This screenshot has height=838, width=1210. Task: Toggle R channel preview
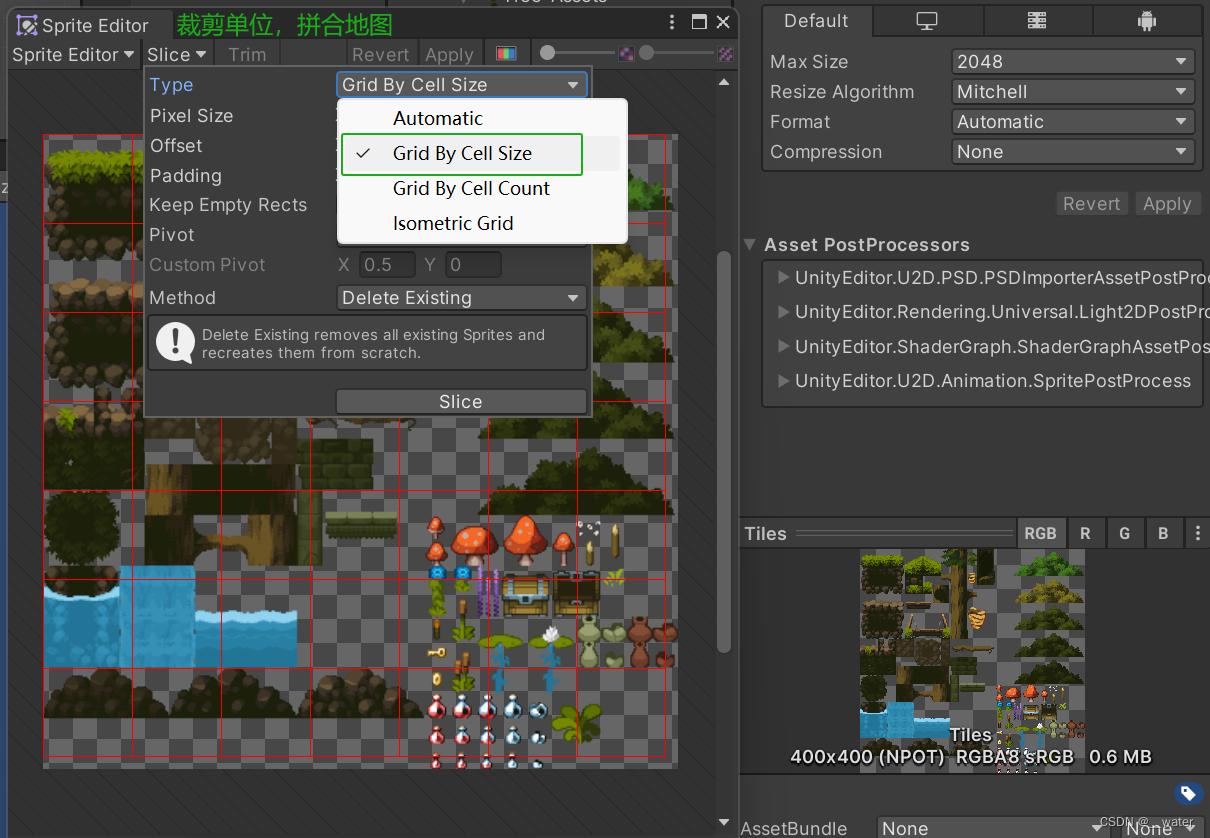click(x=1085, y=533)
